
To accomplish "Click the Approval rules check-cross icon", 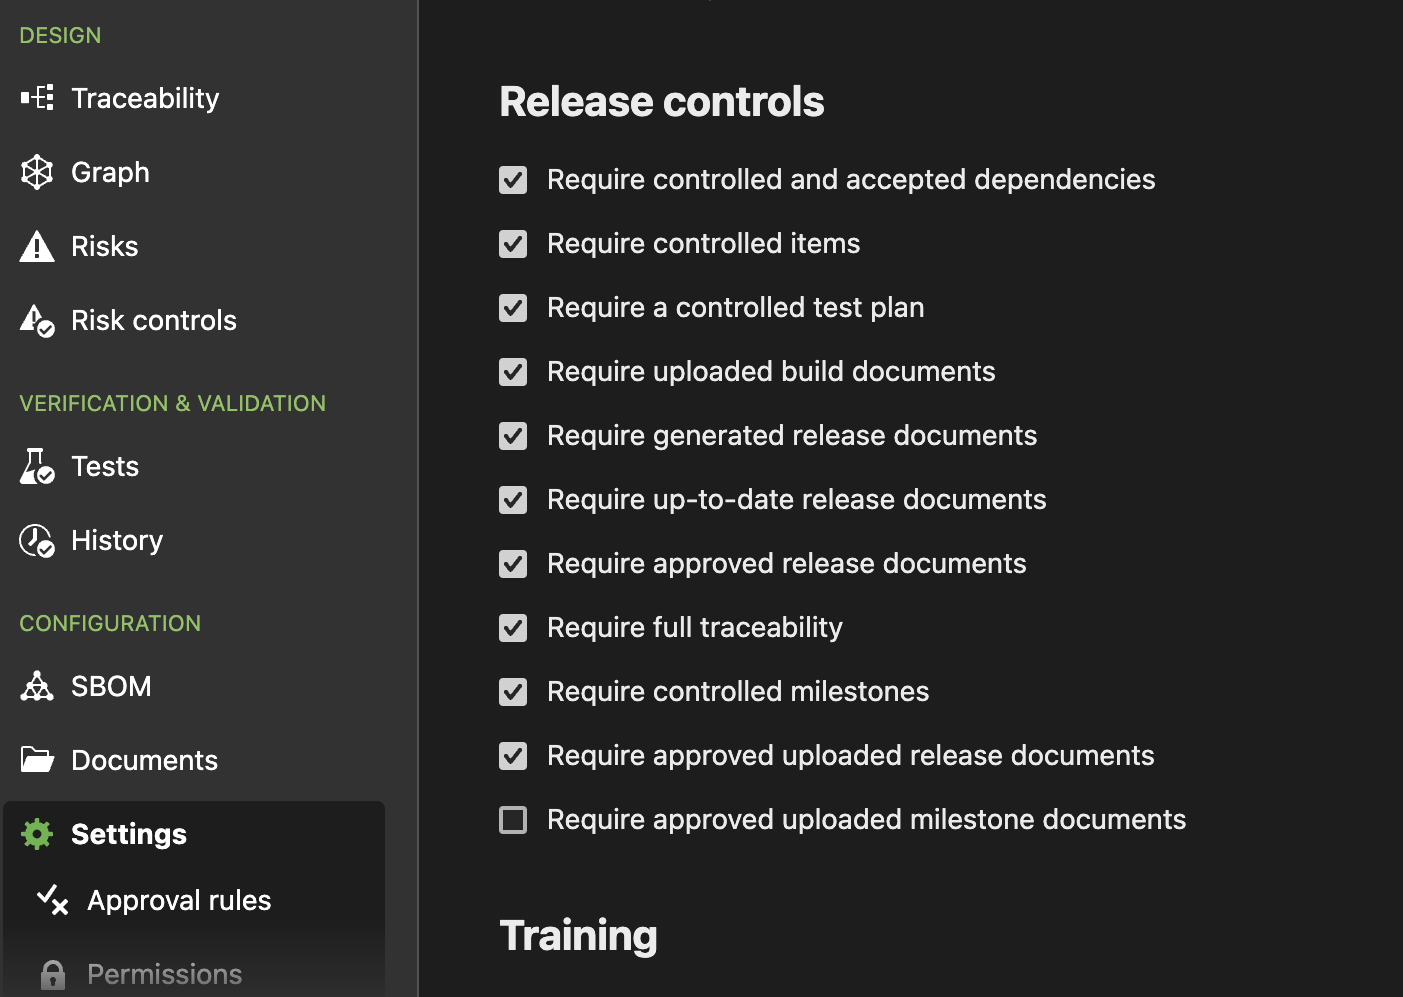I will [52, 900].
